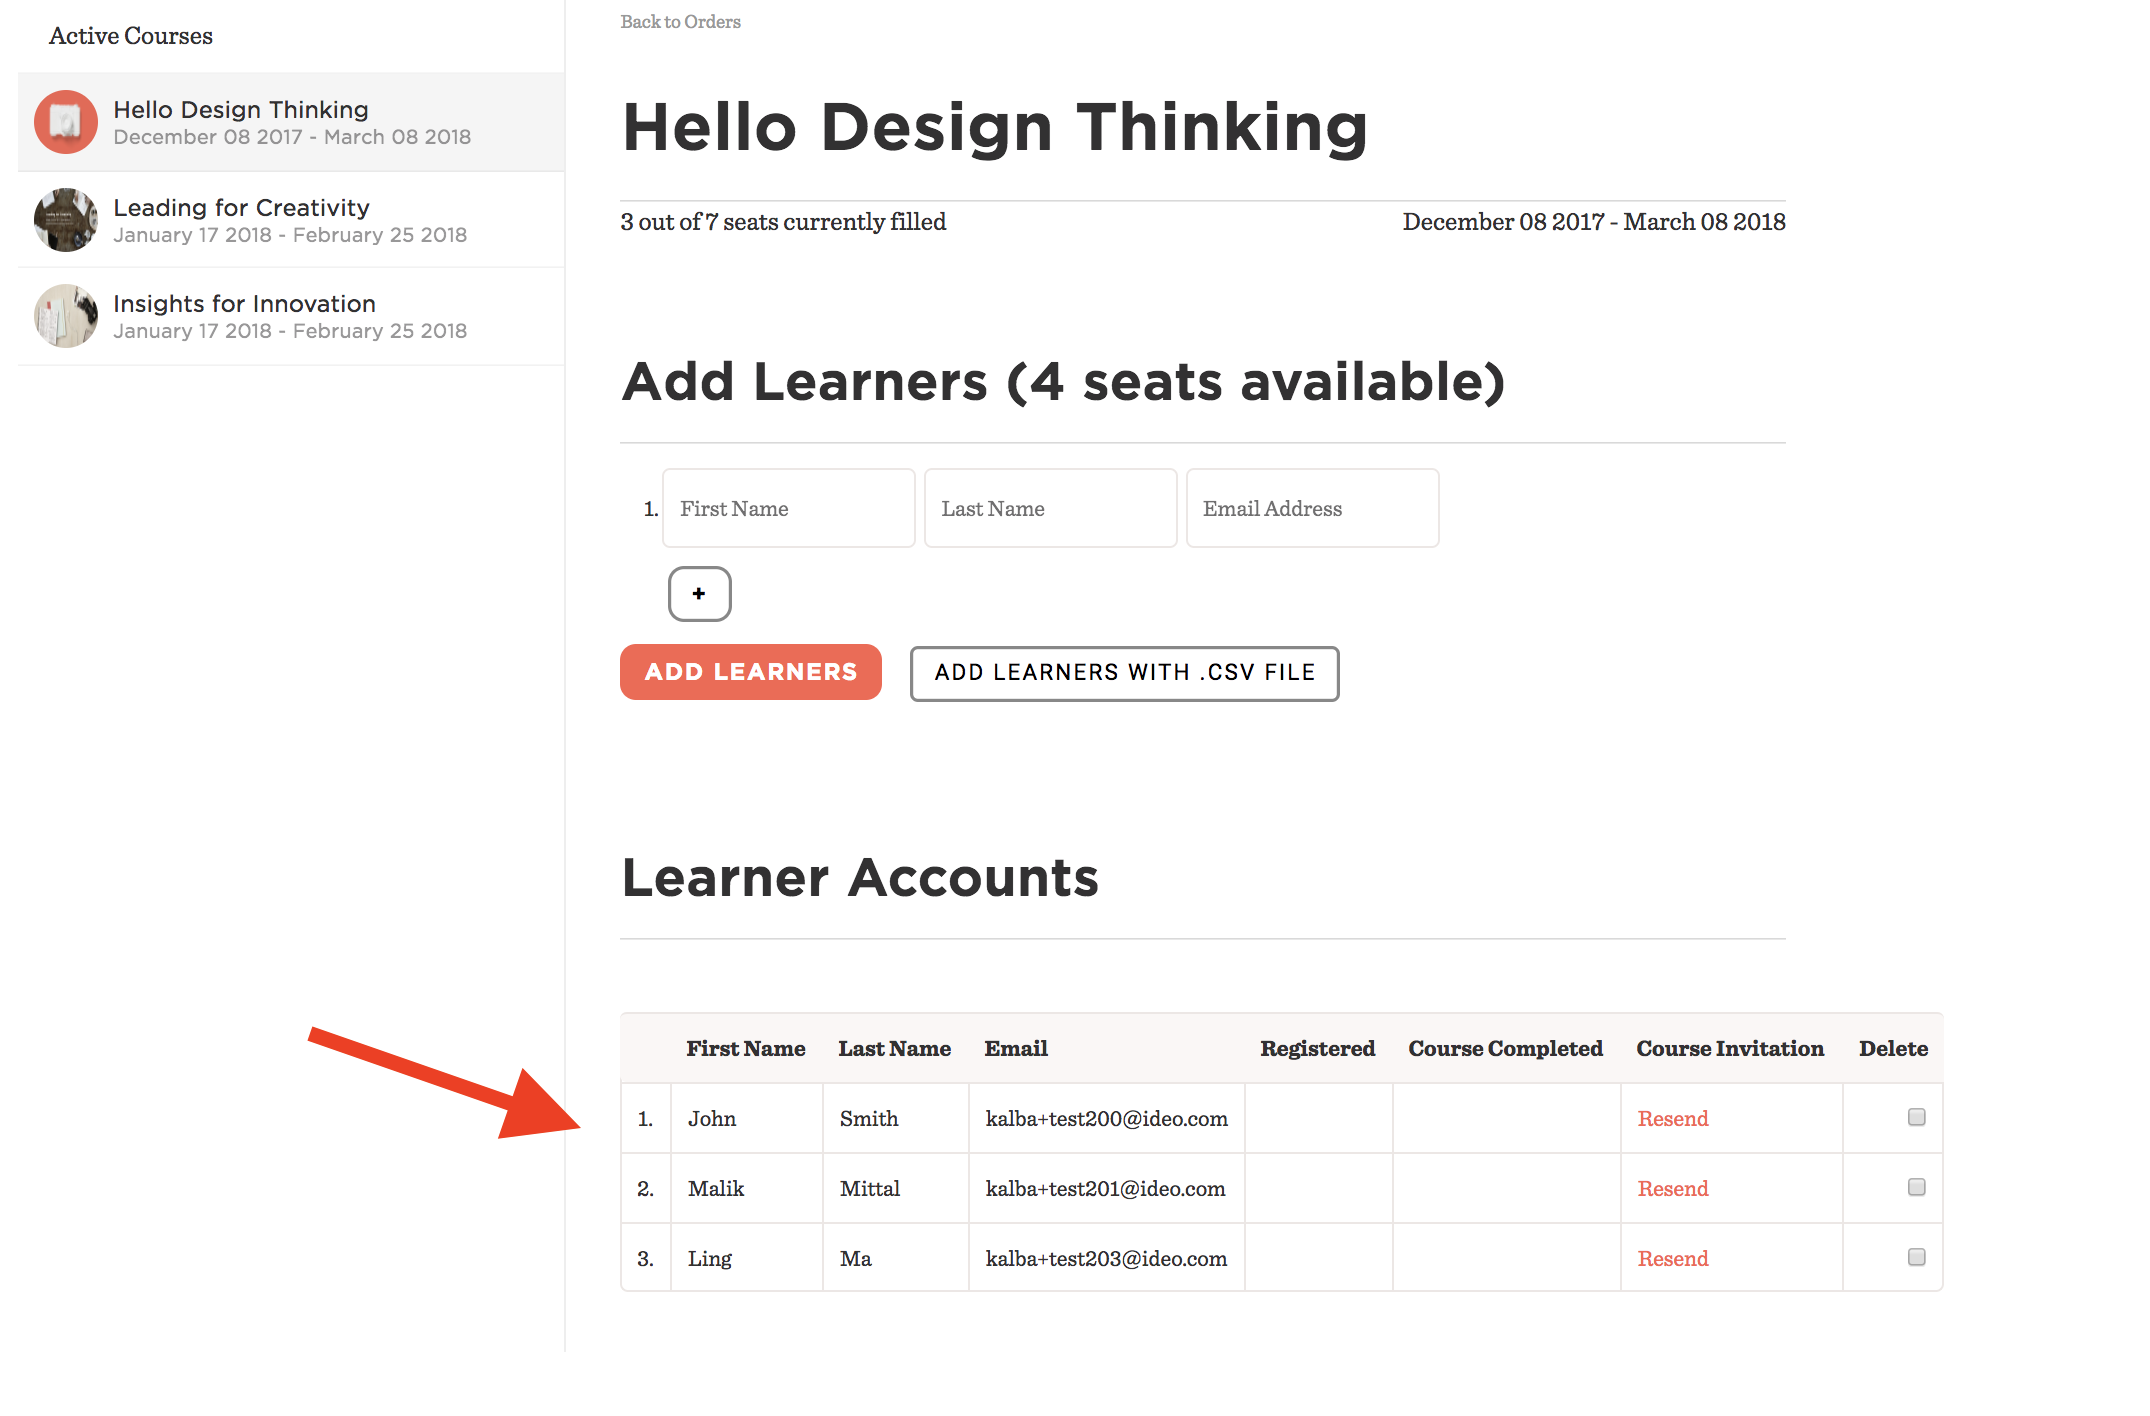
Task: Click the Hello Design Thinking course thumbnail
Action: [x=66, y=122]
